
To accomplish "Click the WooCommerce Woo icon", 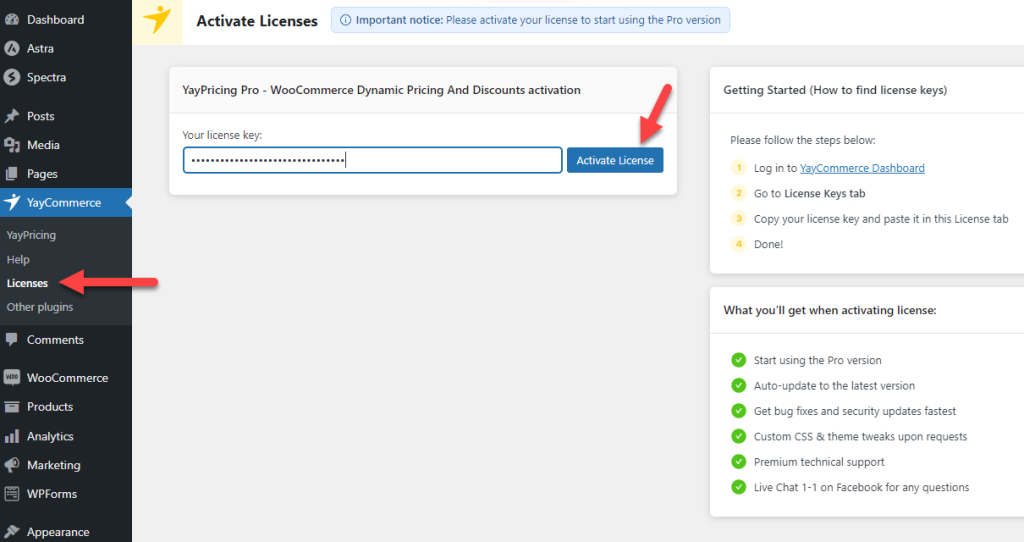I will point(12,377).
